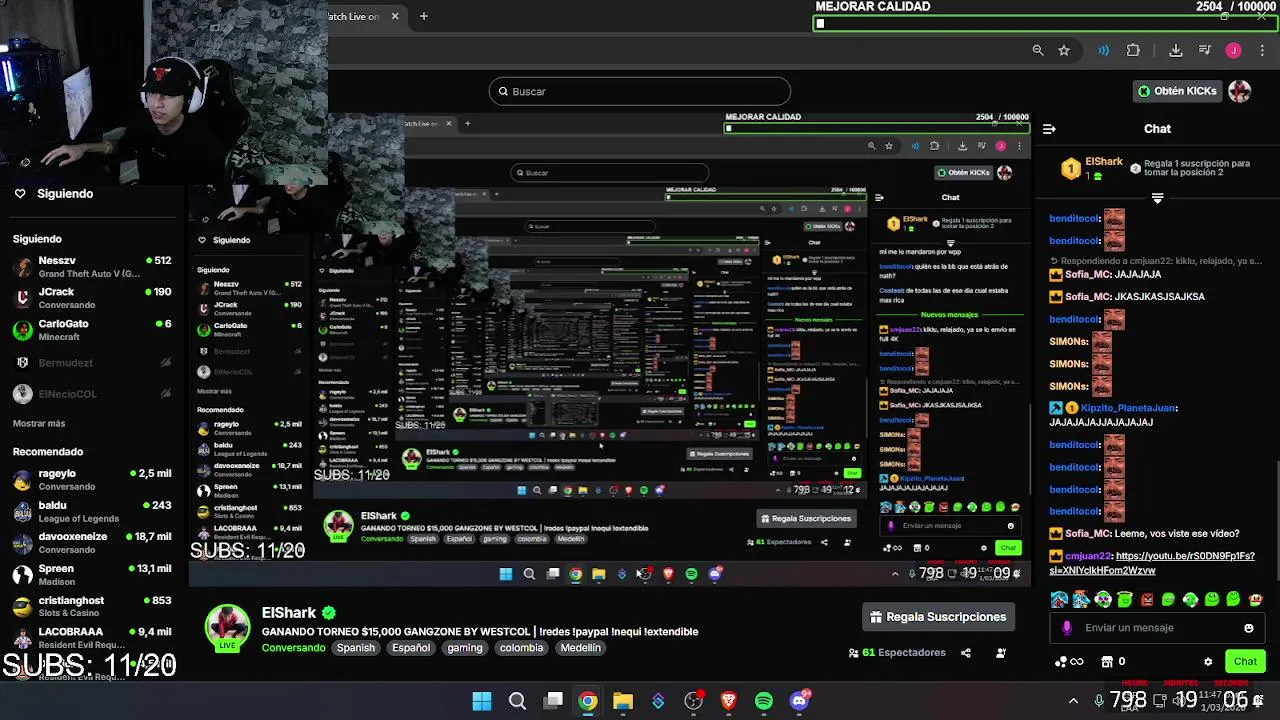The image size is (1280, 720).
Task: Open the leftmost sidebar's JCrack channel (190 viewers)
Action: [92, 298]
